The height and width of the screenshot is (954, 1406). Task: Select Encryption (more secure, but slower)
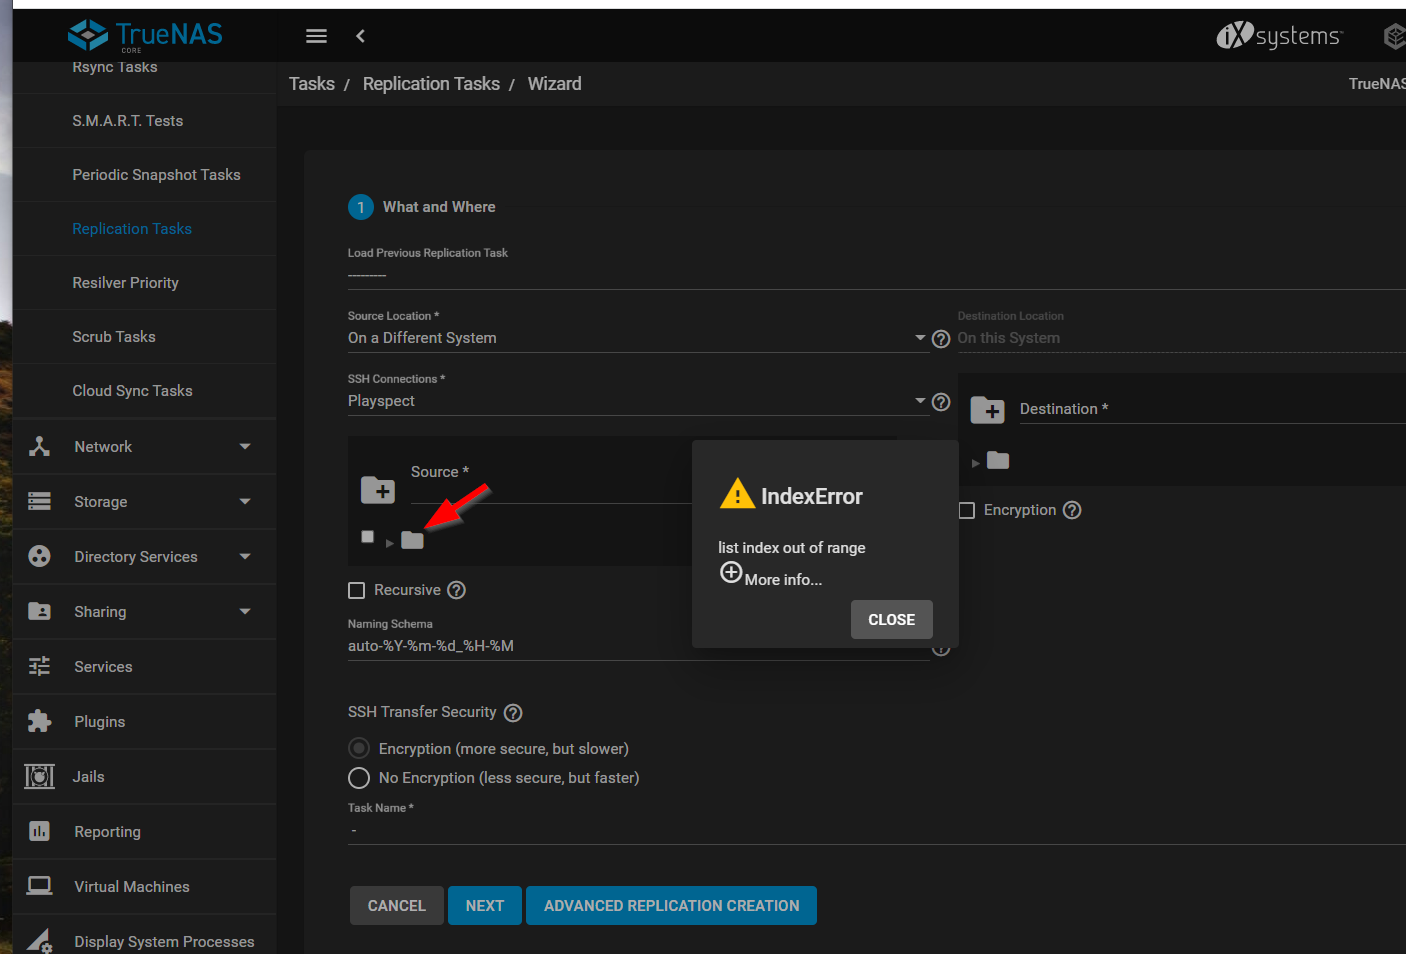(359, 749)
